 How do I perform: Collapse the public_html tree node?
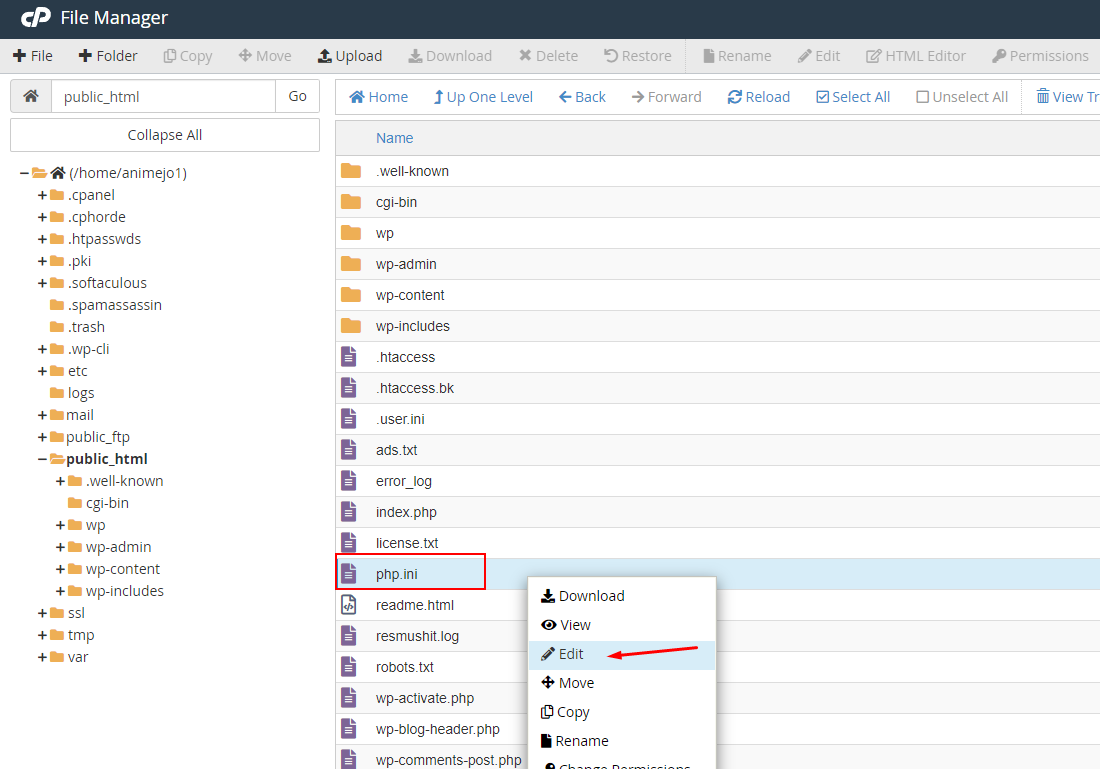tap(42, 459)
